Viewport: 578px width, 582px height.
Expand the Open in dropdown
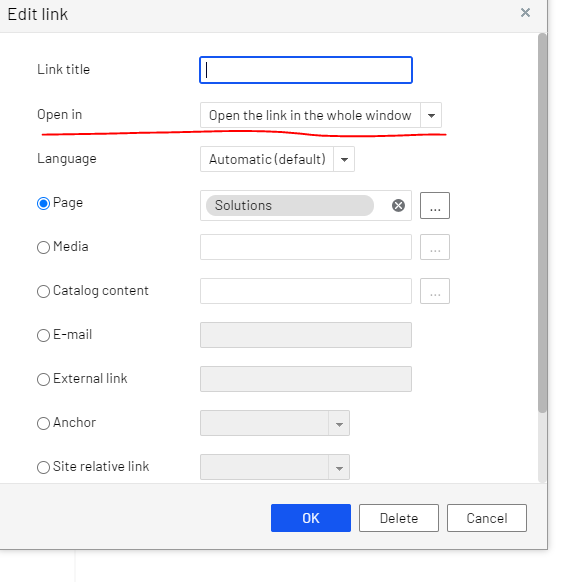(x=431, y=115)
